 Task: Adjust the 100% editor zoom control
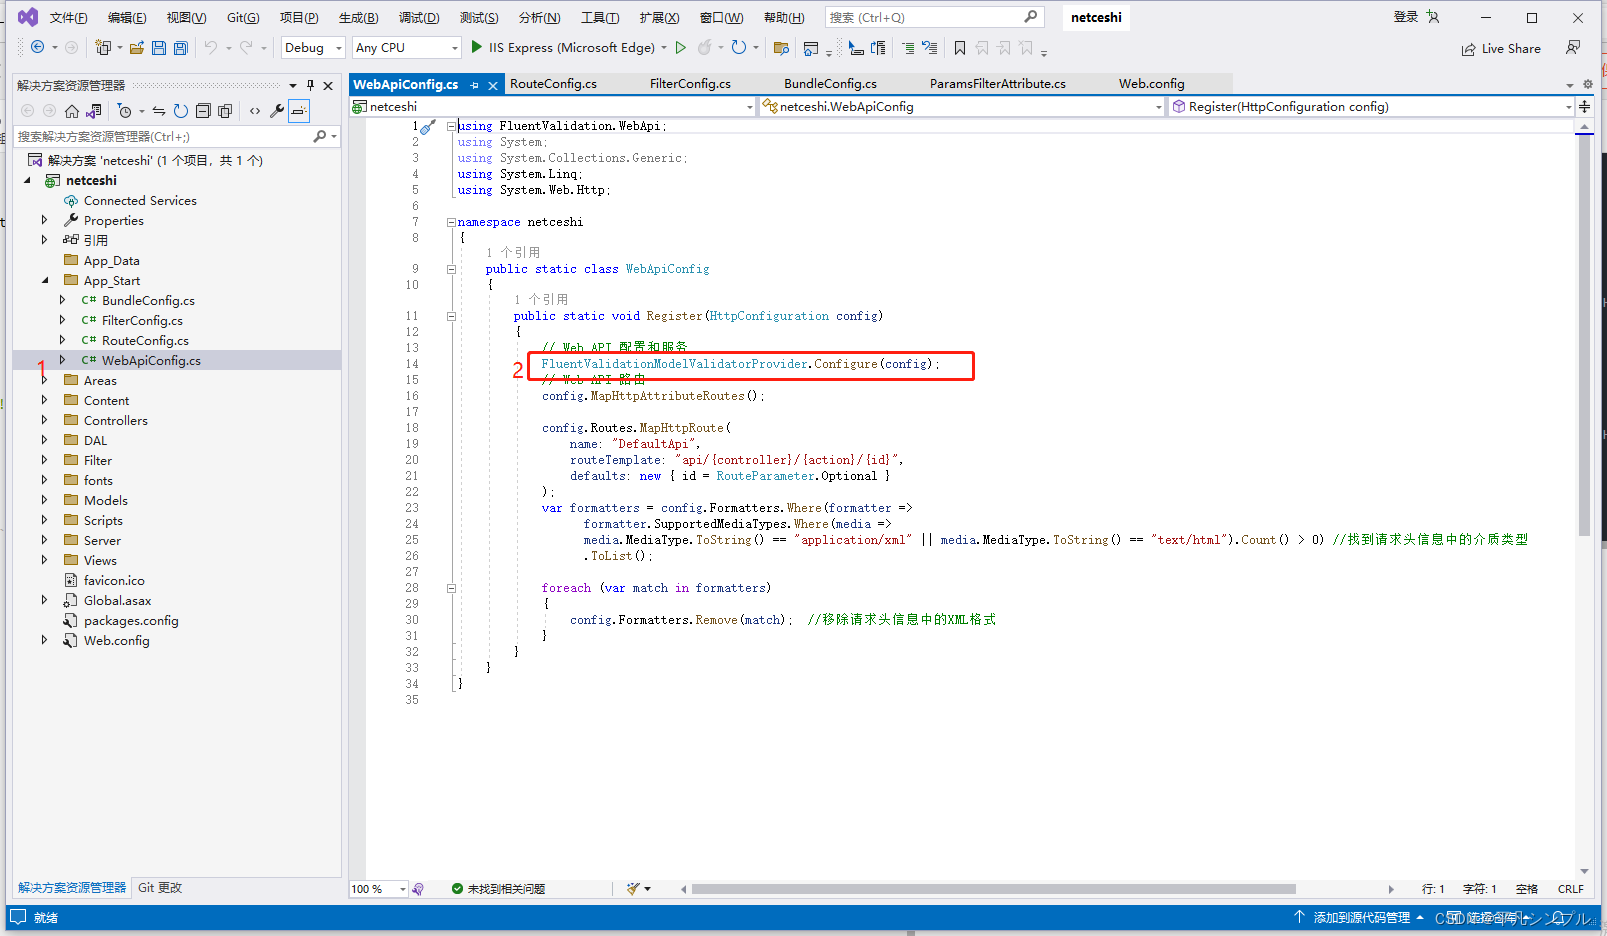pyautogui.click(x=377, y=888)
